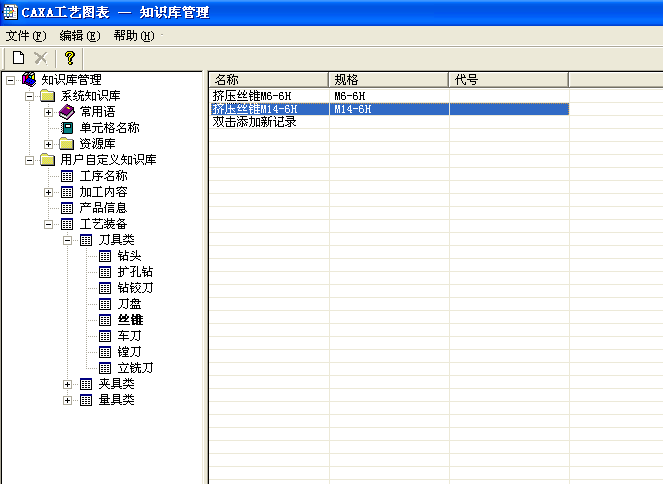Click the table icon beside 钻铰刀
Image resolution: width=663 pixels, height=484 pixels.
point(105,288)
